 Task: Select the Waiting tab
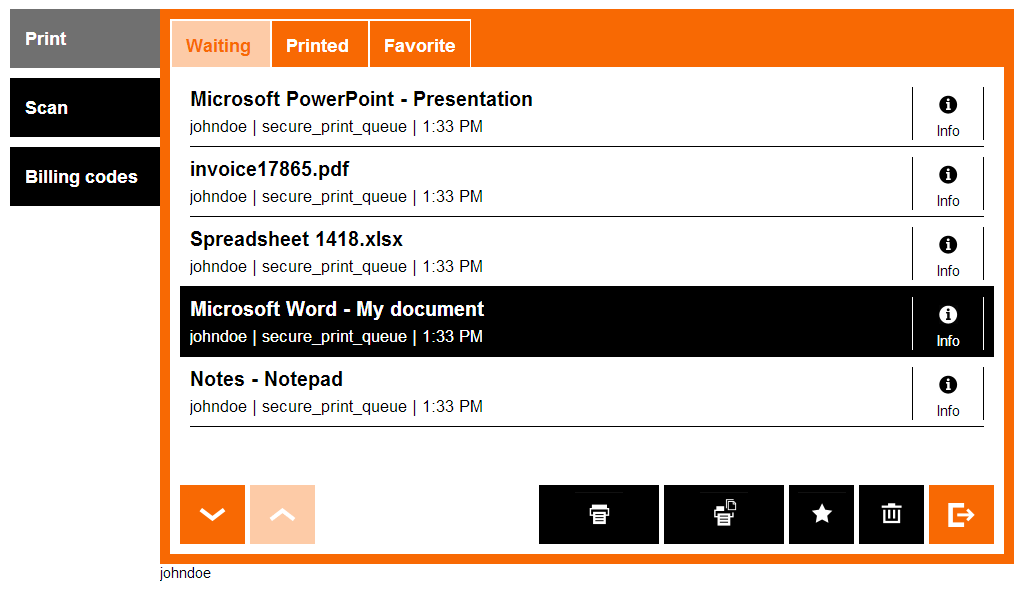219,45
